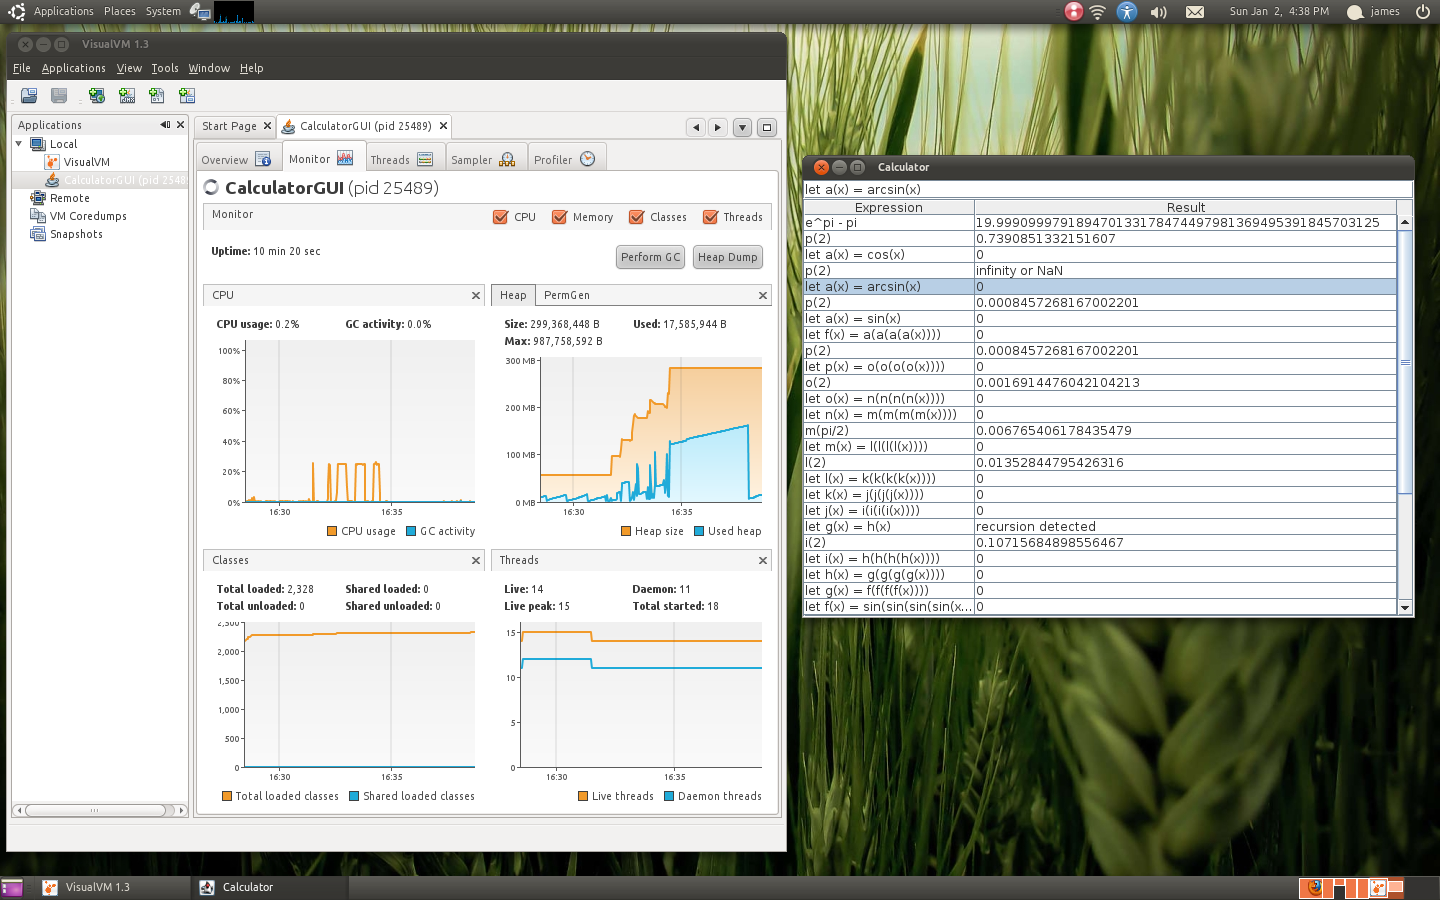This screenshot has height=900, width=1440.
Task: Click the Applications panel horizontal scrollbar
Action: point(95,810)
